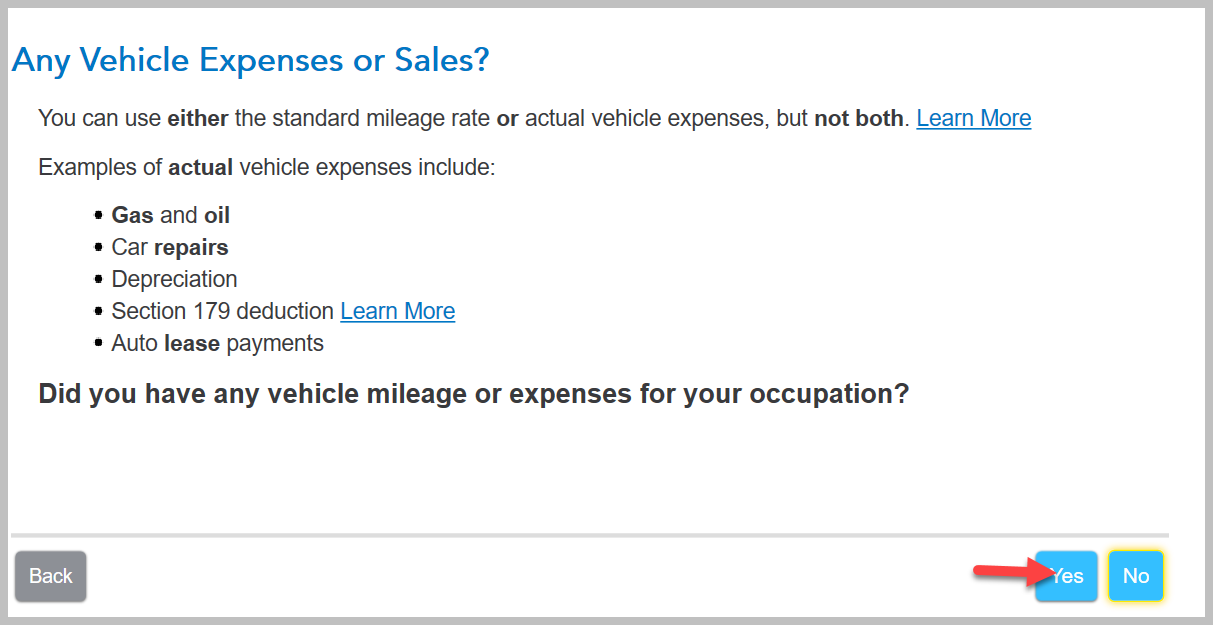
Task: Click the bold 'not both' text
Action: click(x=859, y=118)
